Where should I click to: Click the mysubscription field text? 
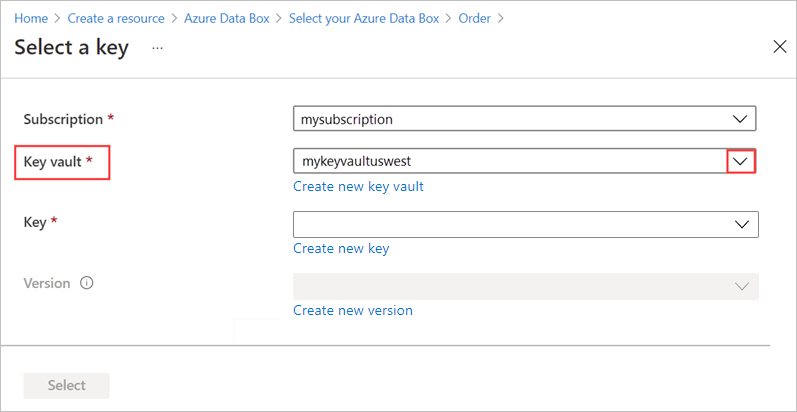347,119
